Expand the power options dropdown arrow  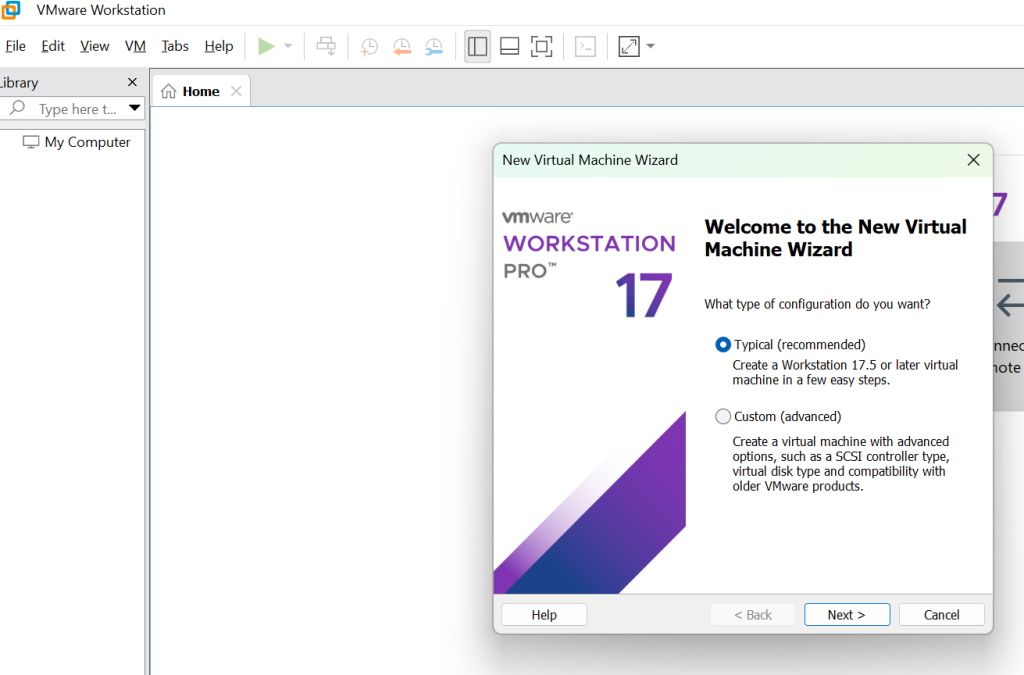click(x=288, y=46)
